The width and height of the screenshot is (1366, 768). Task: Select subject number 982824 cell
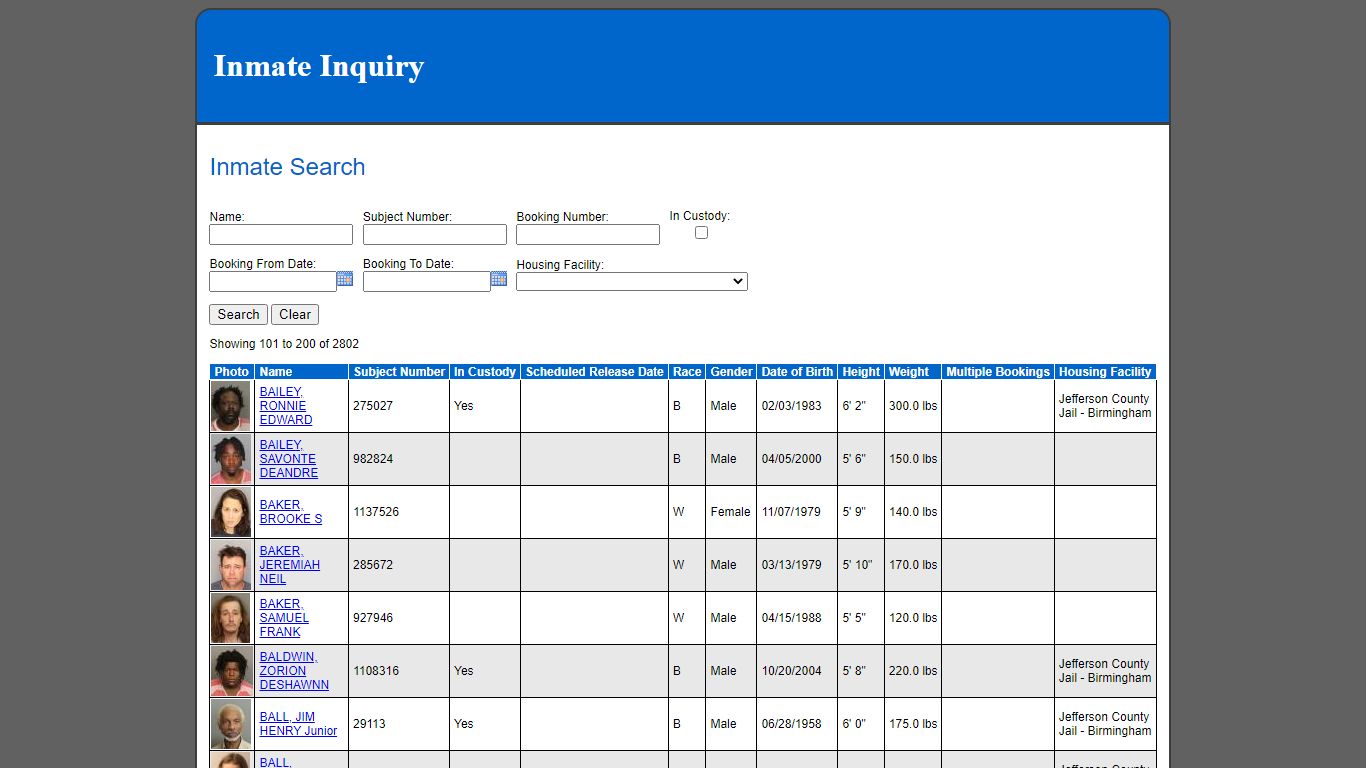pos(399,459)
